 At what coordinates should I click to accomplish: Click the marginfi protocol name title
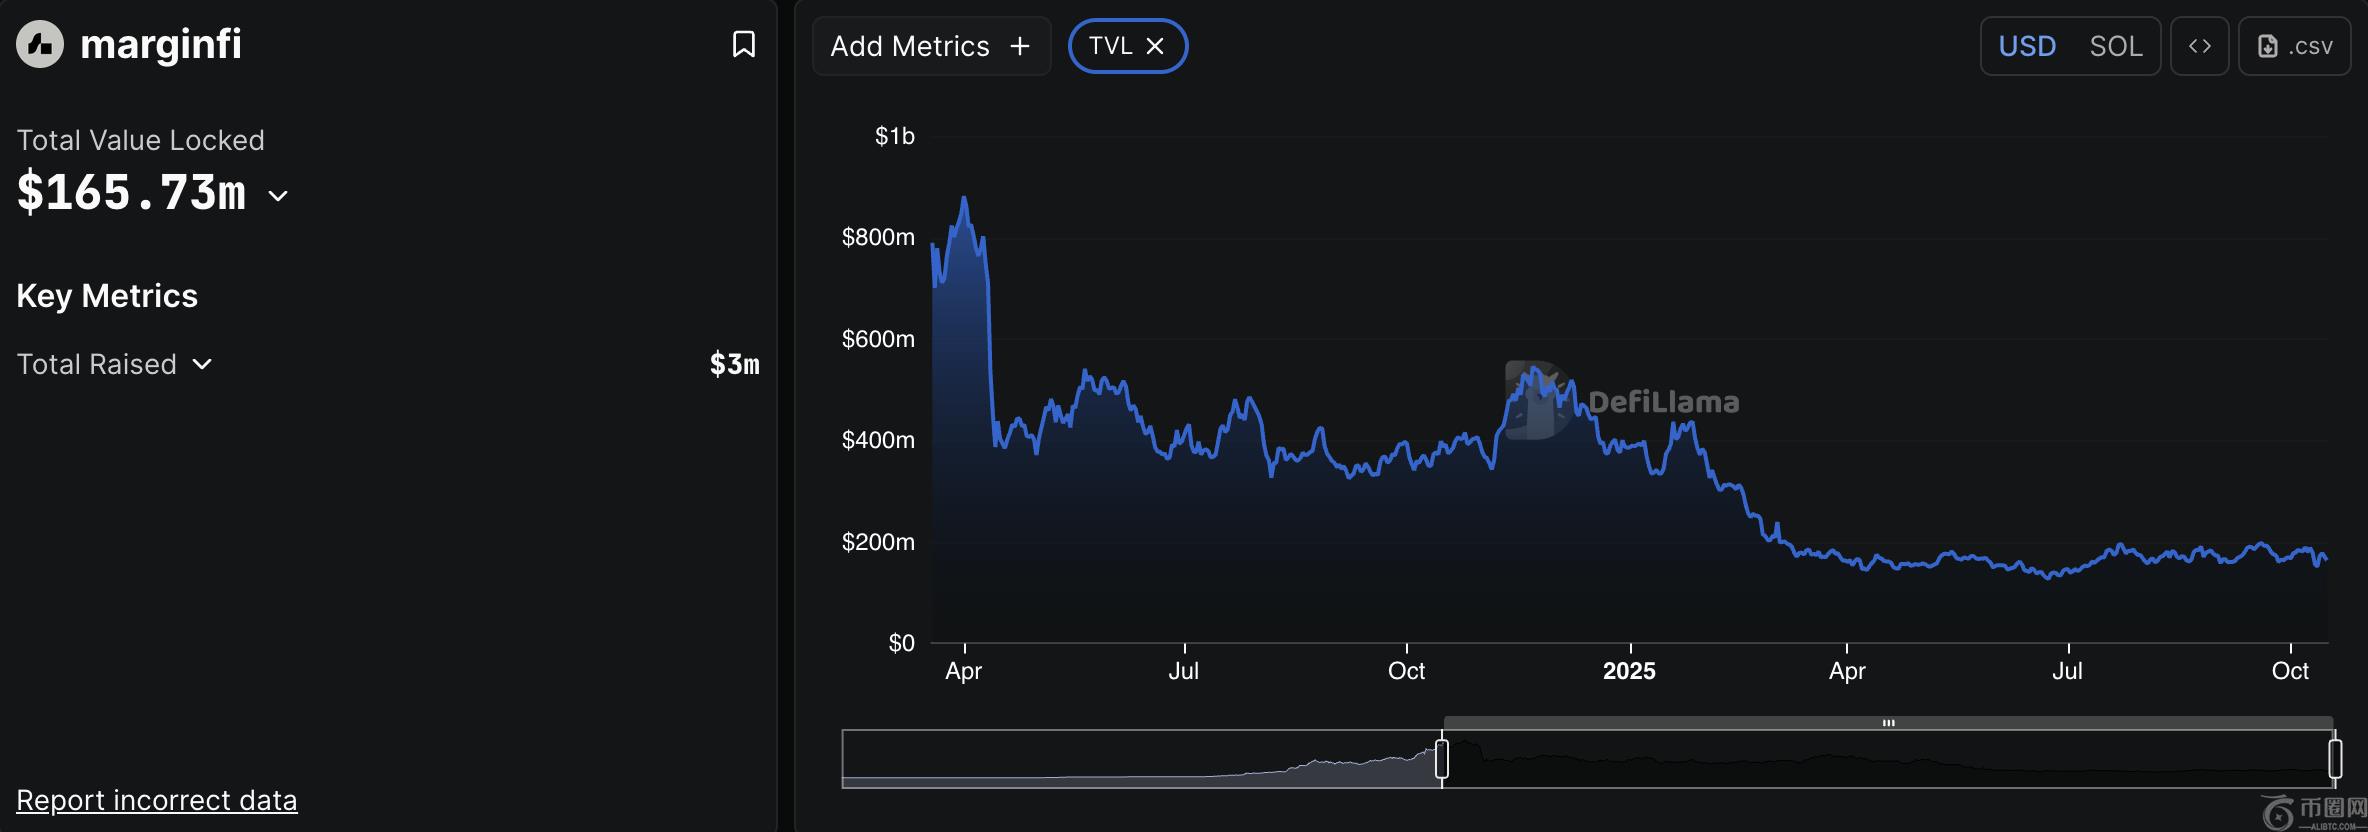coord(161,44)
